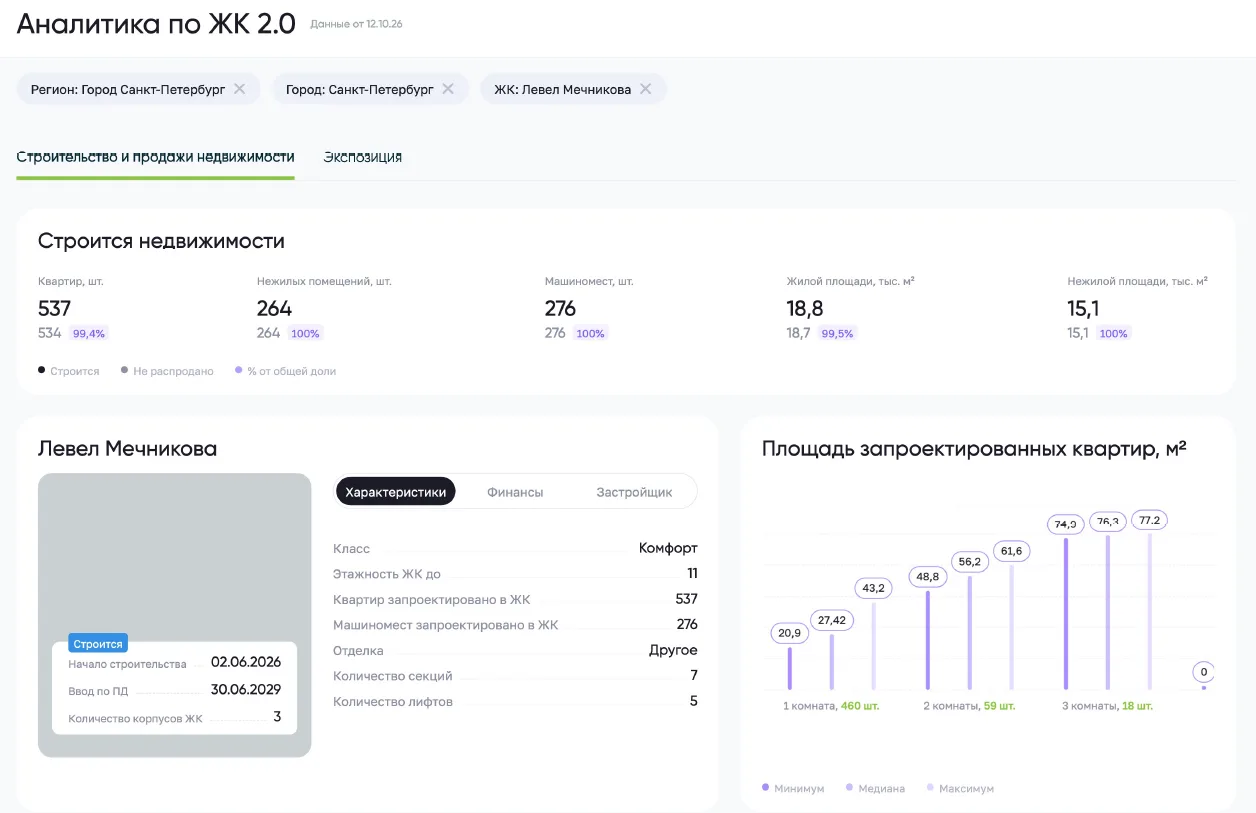The image size is (1256, 813).
Task: Click the % от общей доли legend item
Action: tap(286, 371)
